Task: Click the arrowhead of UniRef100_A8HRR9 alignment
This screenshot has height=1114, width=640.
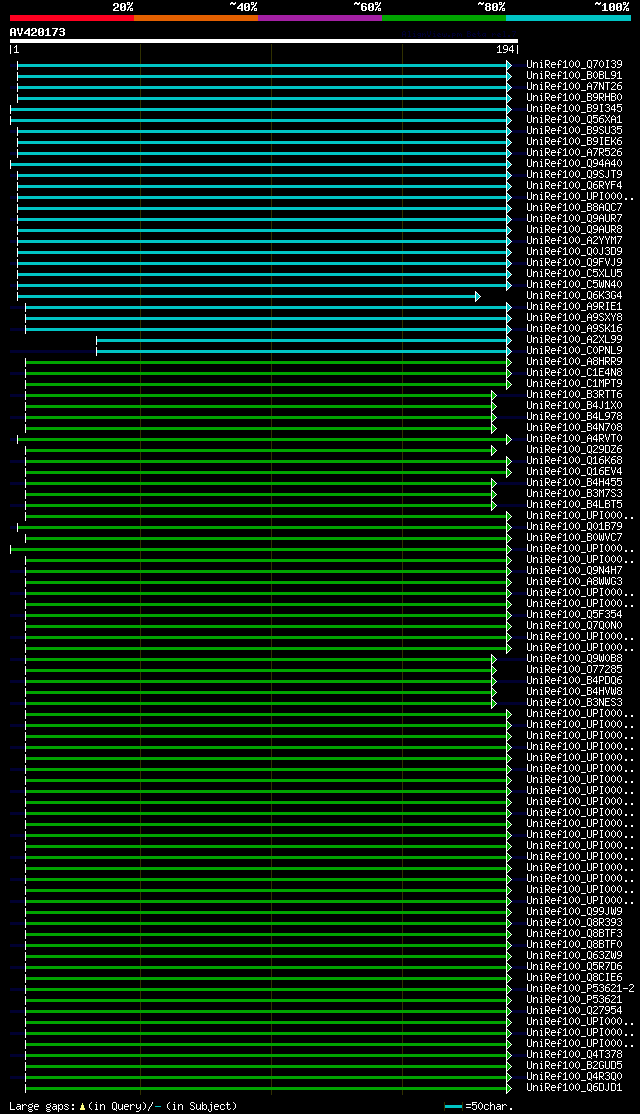Action: click(509, 362)
